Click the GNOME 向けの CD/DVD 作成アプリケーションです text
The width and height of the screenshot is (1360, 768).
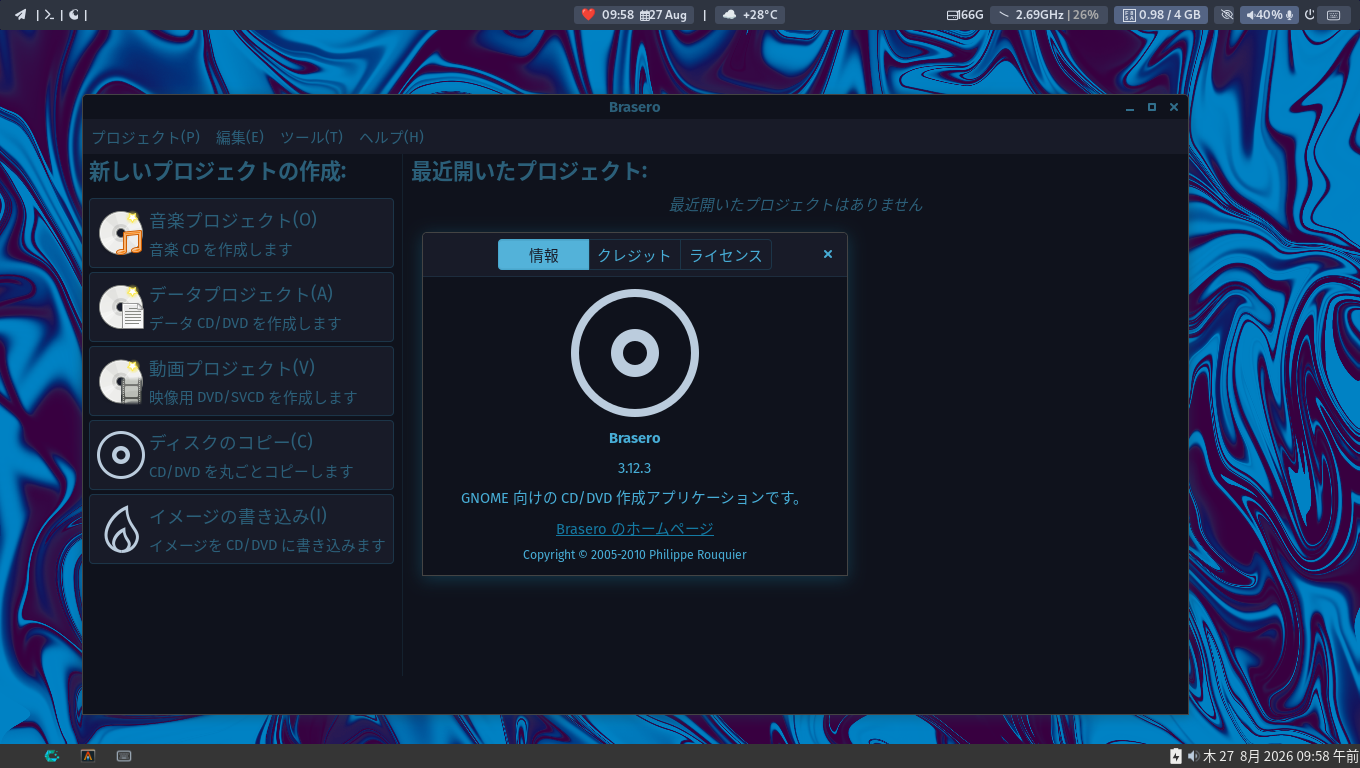tap(632, 498)
